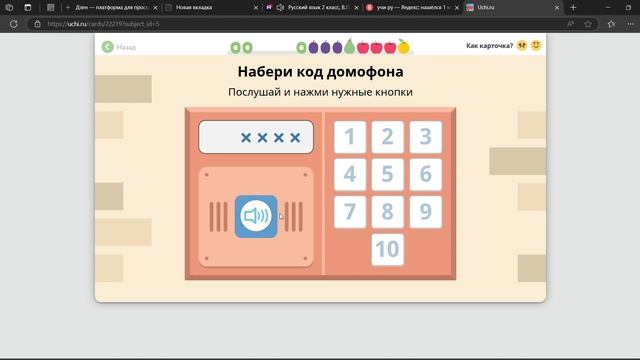Click the yellow lemon progress icon
Viewport: 640px width, 360px height.
pos(403,47)
